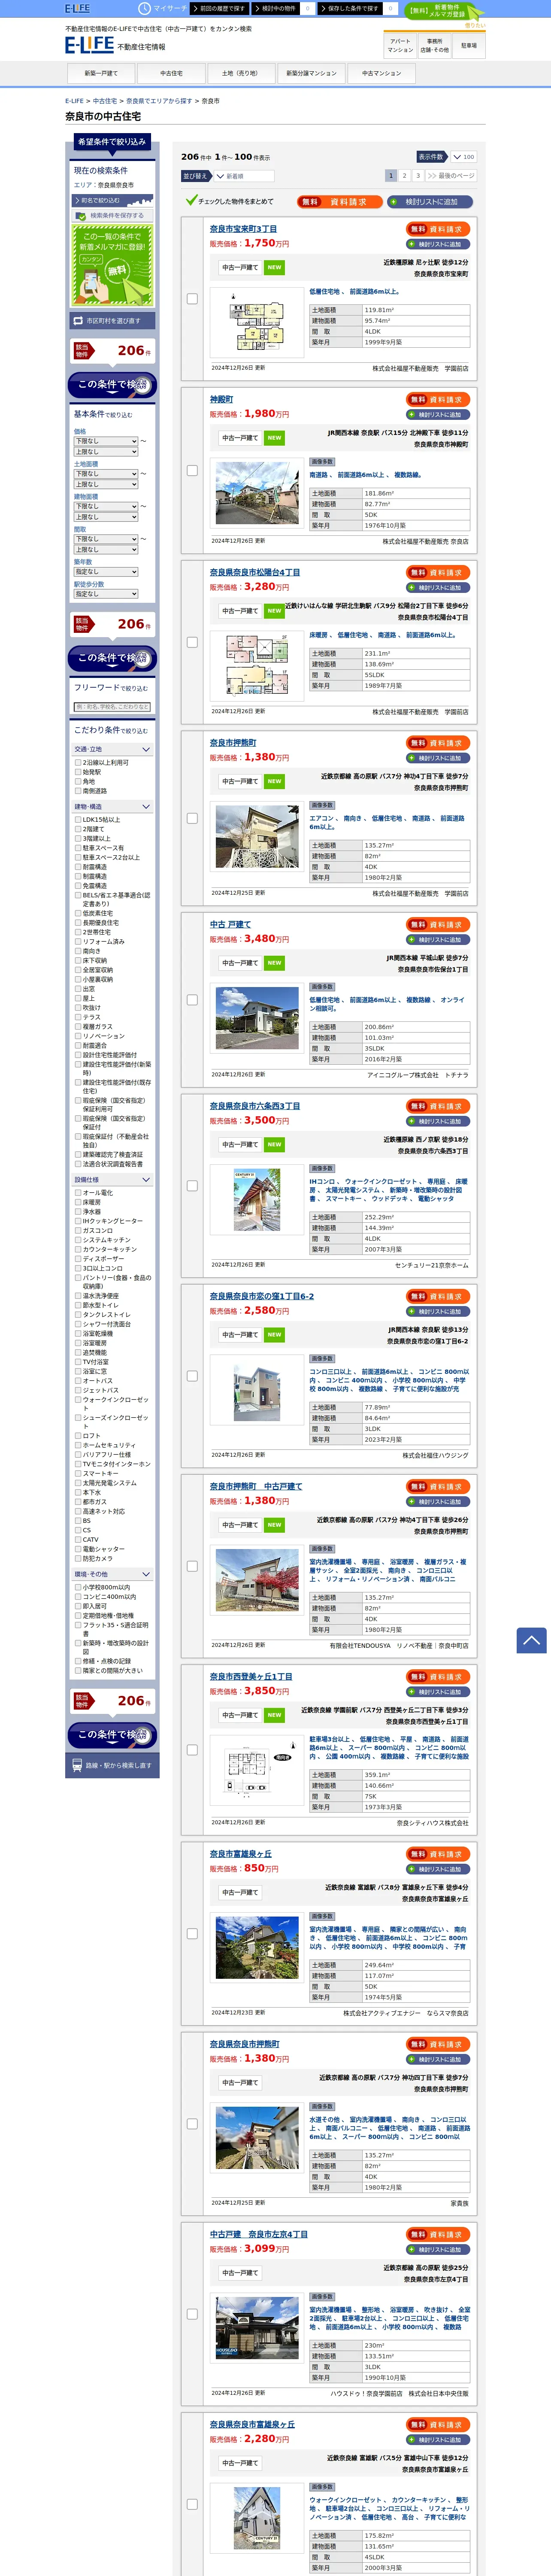The image size is (551, 2576).
Task: Select 新築分譲マンション tab
Action: [311, 73]
